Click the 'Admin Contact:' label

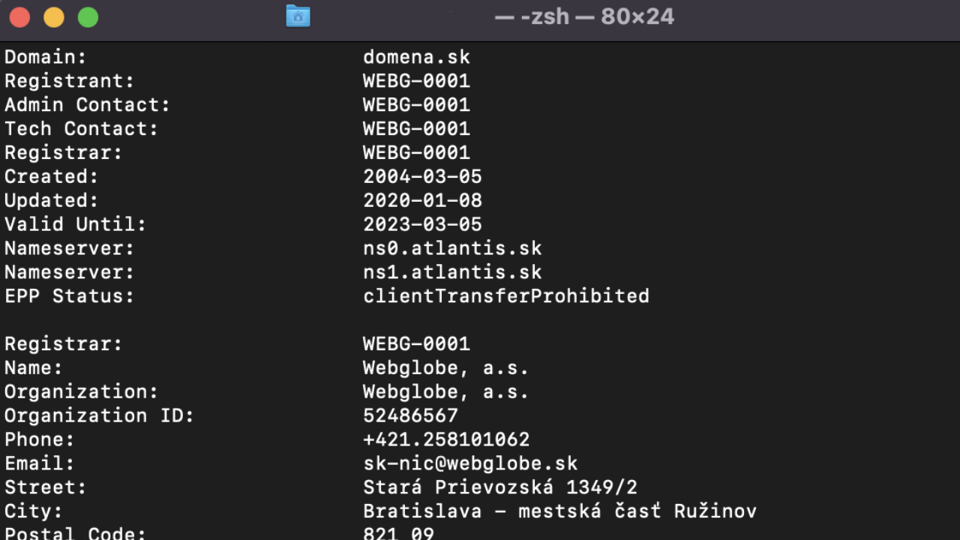tap(88, 105)
